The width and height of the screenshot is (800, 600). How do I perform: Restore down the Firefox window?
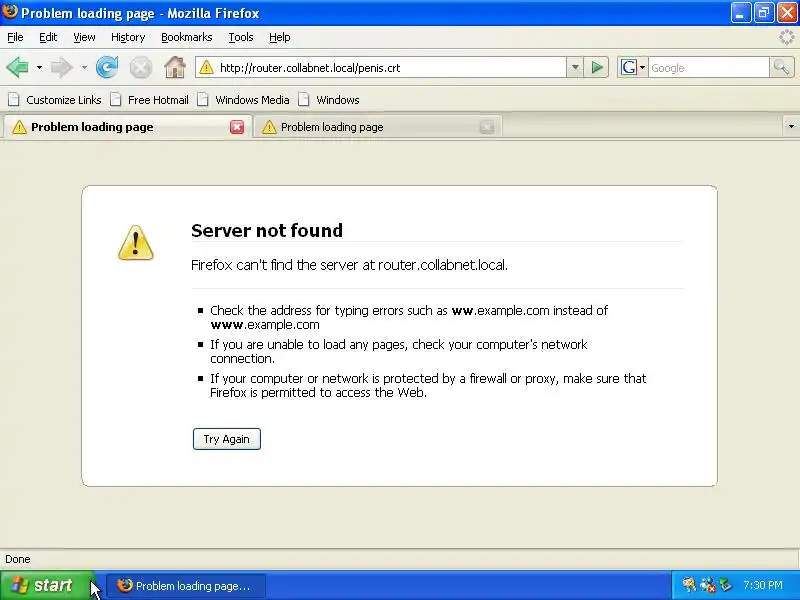[x=764, y=13]
